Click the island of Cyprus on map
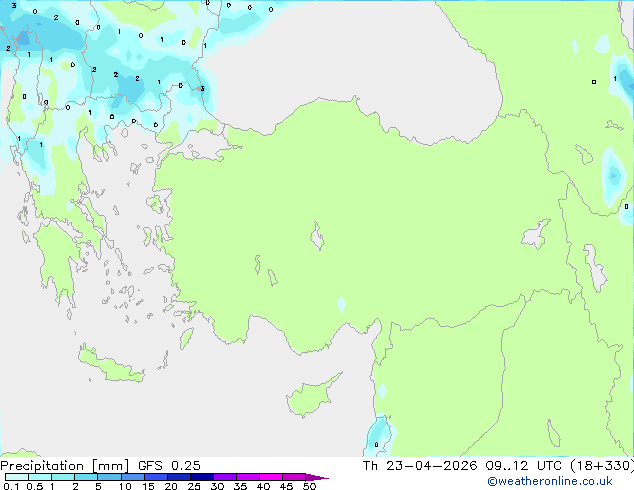 [311, 396]
